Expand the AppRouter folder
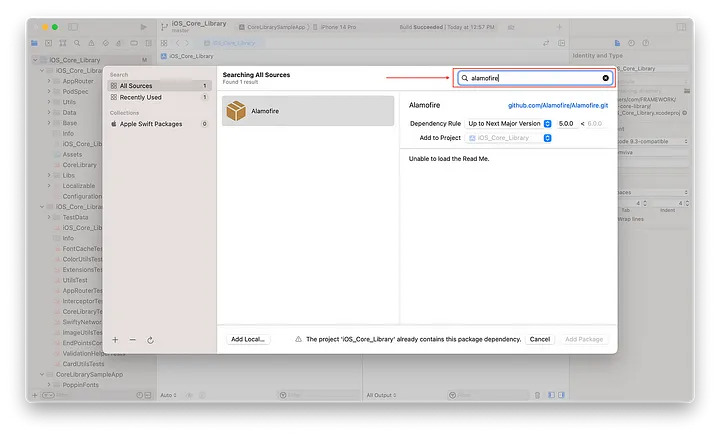The image size is (720, 437). [49, 80]
